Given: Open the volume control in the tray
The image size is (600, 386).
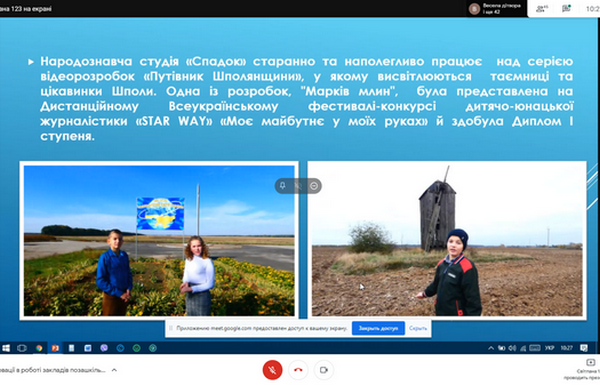Looking at the screenshot, I should (x=512, y=348).
